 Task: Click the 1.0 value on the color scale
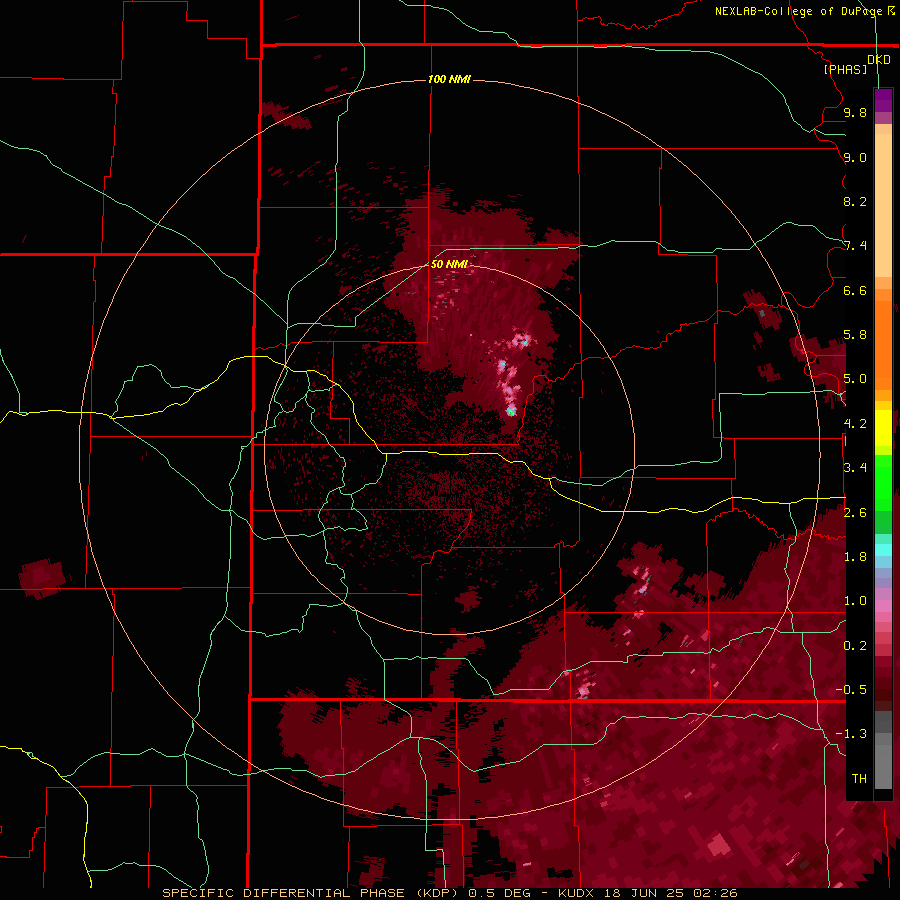[x=855, y=601]
